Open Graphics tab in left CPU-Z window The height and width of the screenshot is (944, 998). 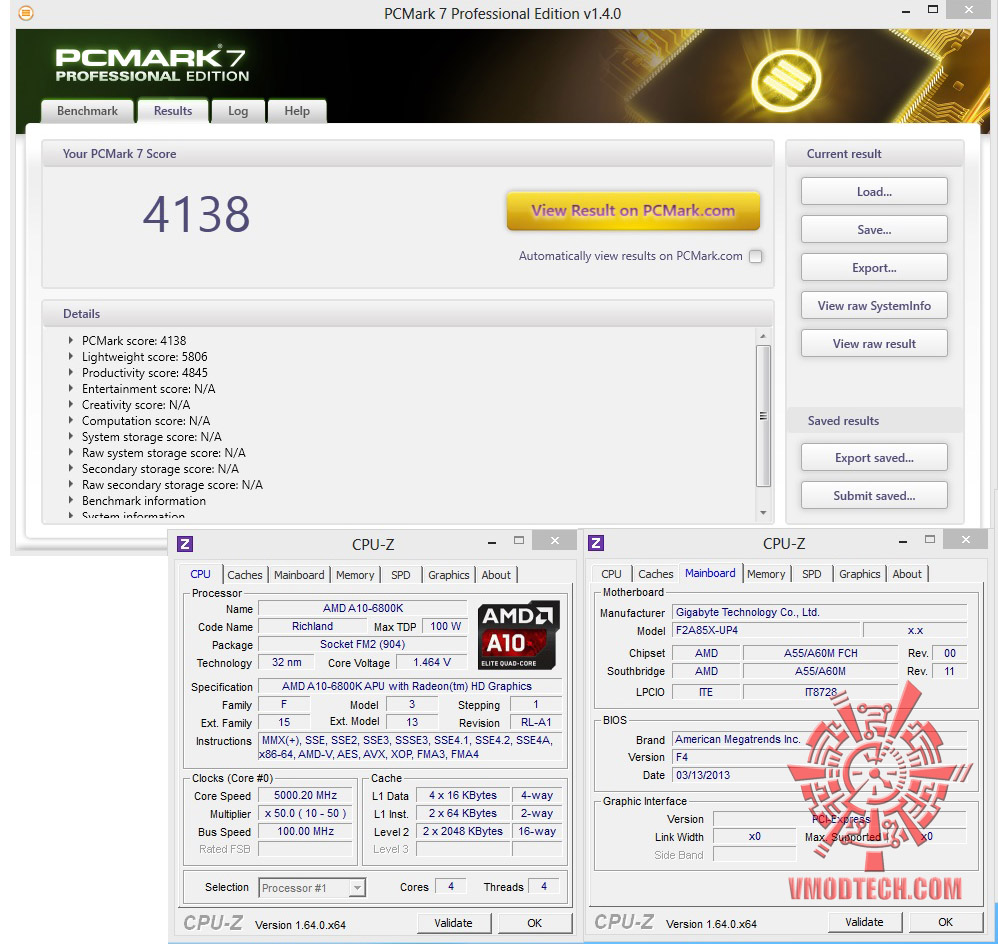click(x=448, y=575)
